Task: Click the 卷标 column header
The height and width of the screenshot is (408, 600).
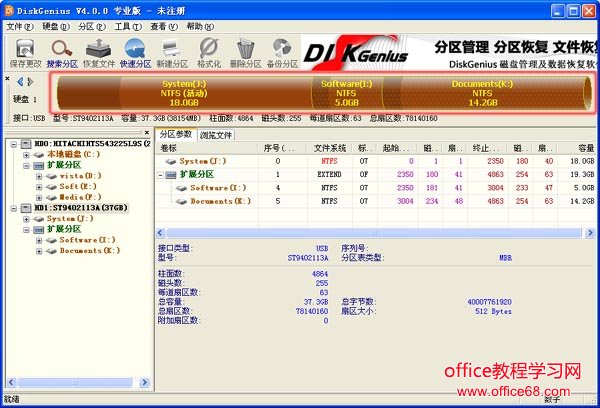Action: [x=207, y=148]
